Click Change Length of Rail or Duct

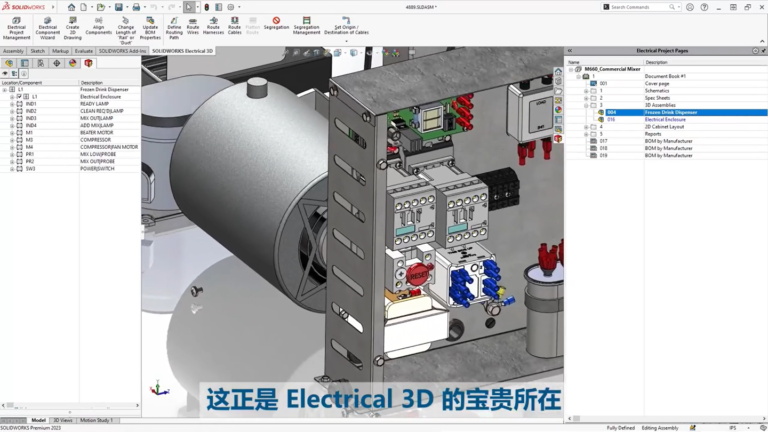126,31
